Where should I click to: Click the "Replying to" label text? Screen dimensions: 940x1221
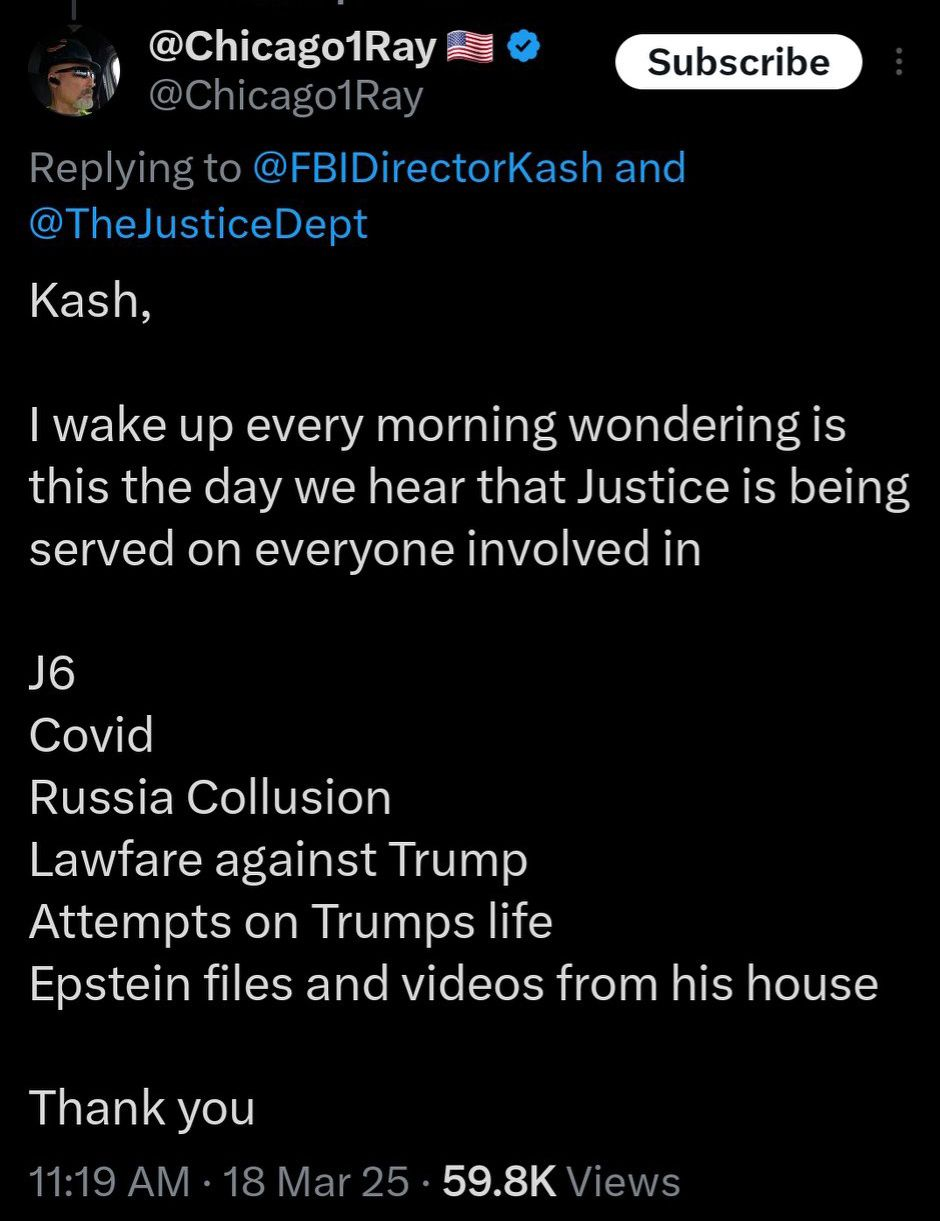coord(136,168)
